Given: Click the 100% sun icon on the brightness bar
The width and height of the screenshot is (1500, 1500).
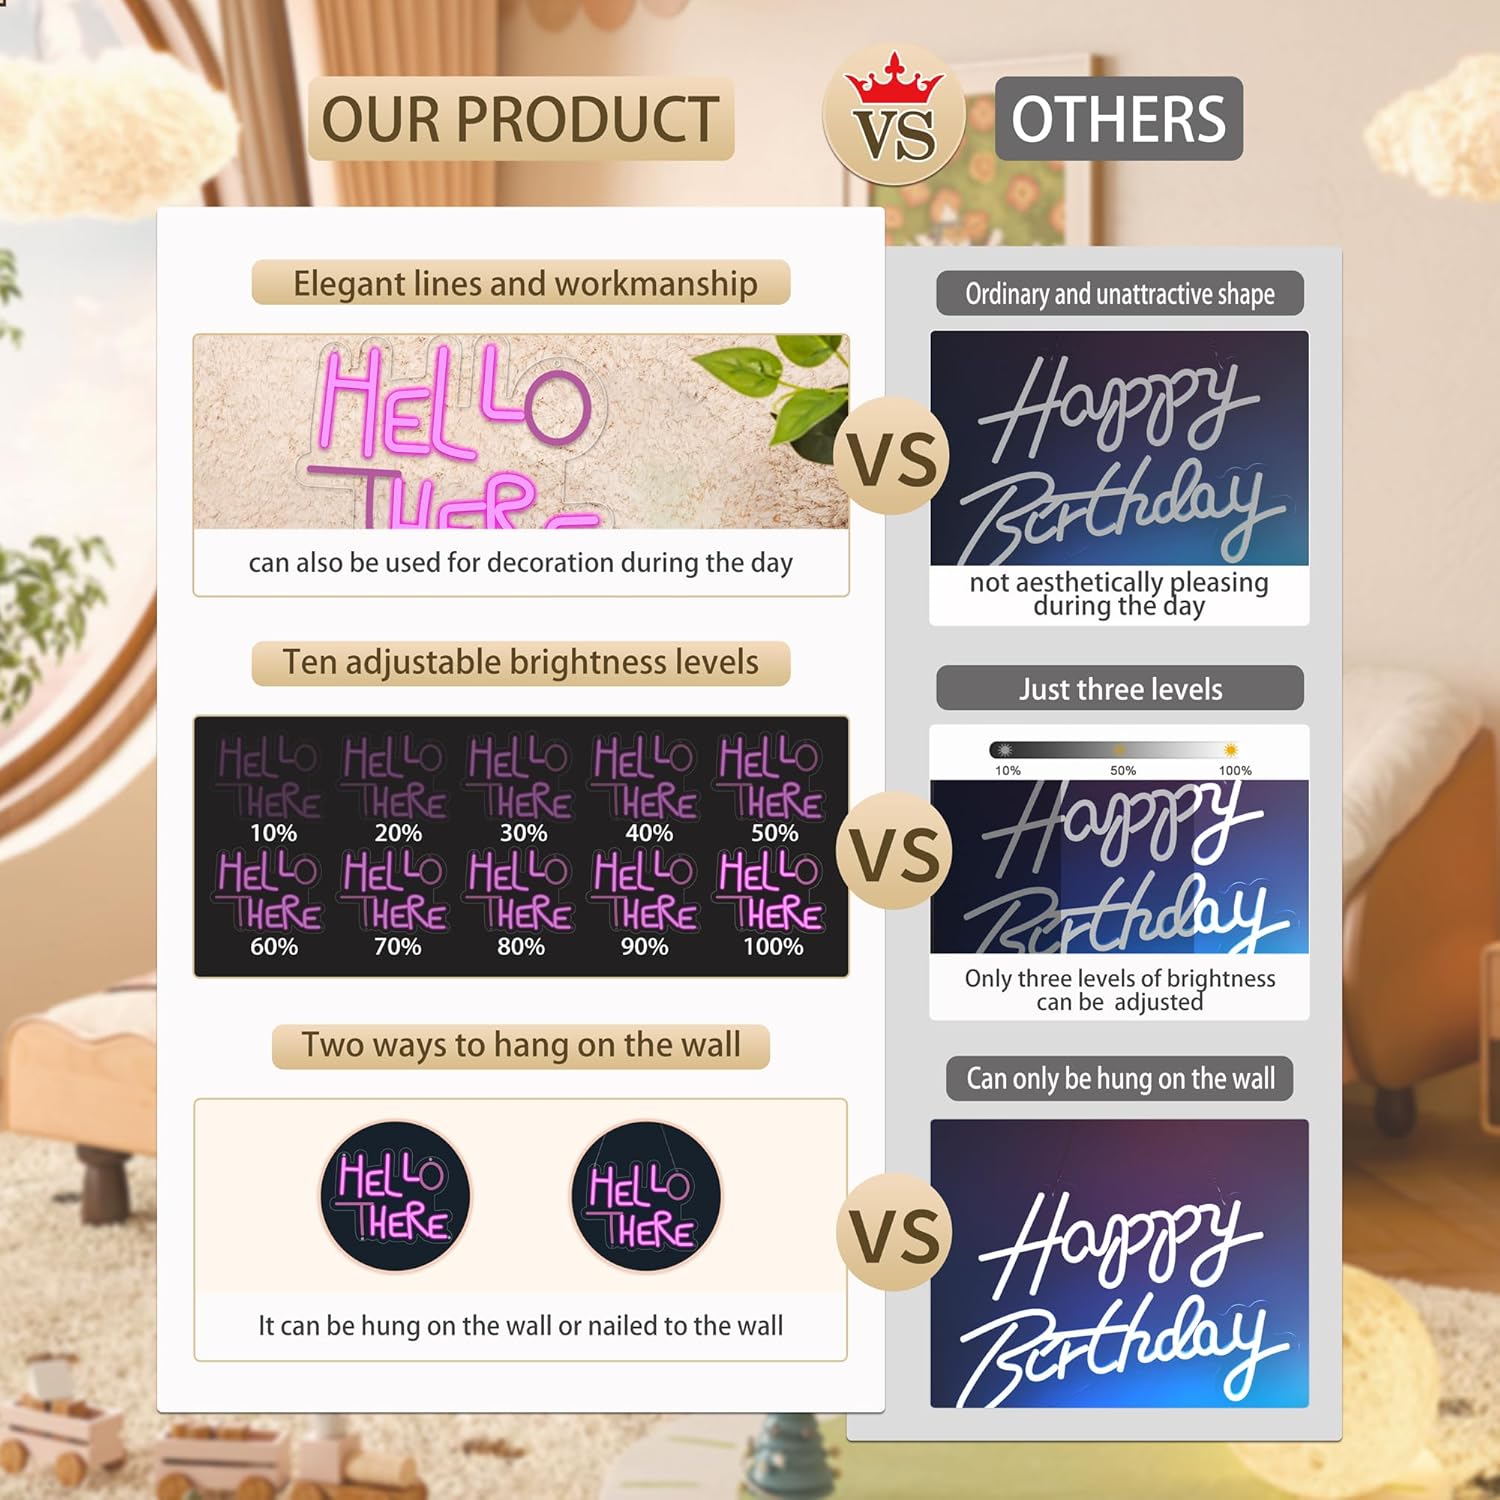Looking at the screenshot, I should pos(1231,750).
